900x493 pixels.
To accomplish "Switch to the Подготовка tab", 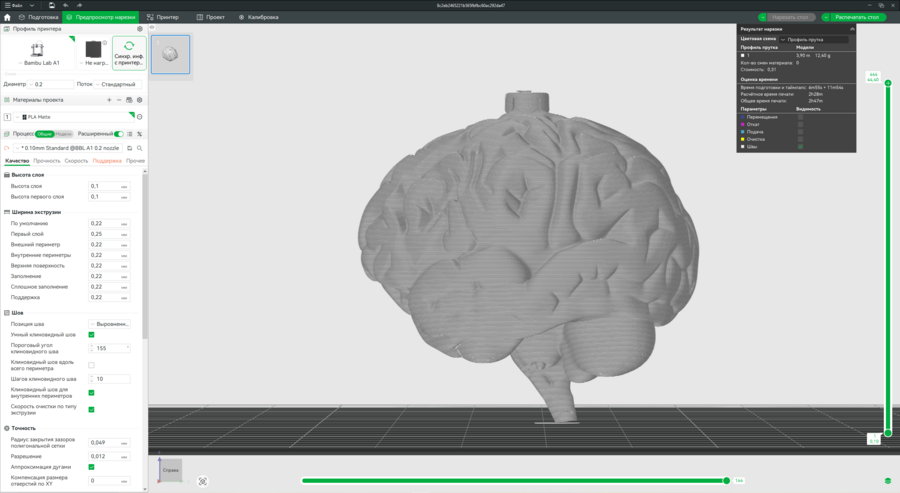I will click(38, 17).
